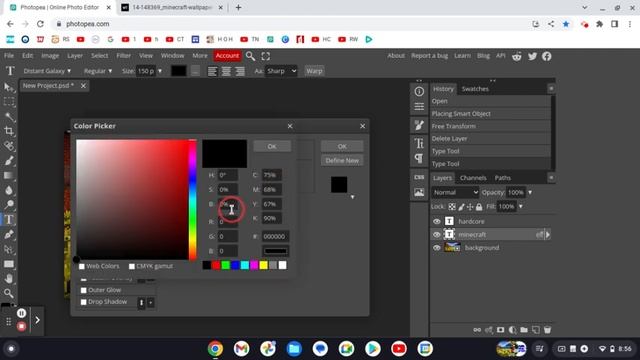Image resolution: width=640 pixels, height=360 pixels.
Task: Select the Move tool in left toolbar
Action: pyautogui.click(x=9, y=87)
